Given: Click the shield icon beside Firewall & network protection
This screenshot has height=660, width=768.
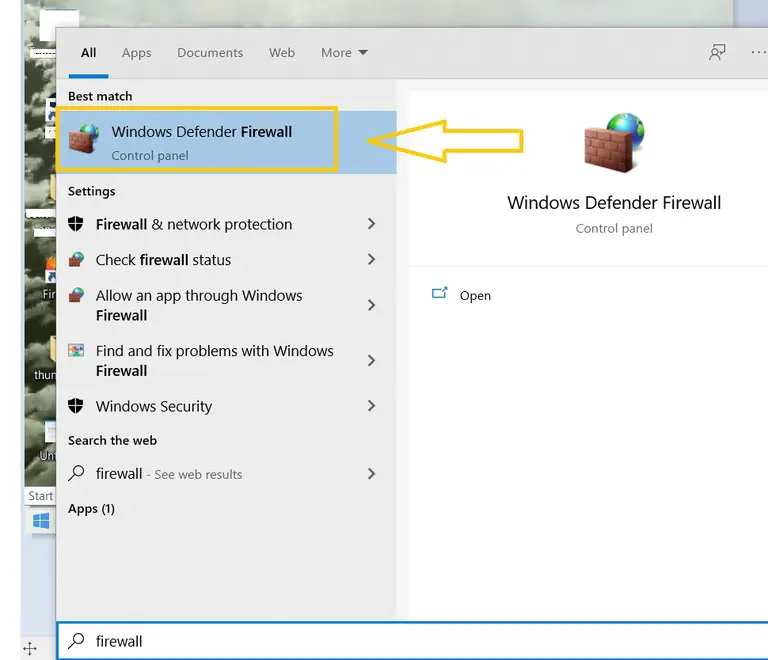Looking at the screenshot, I should pyautogui.click(x=75, y=224).
